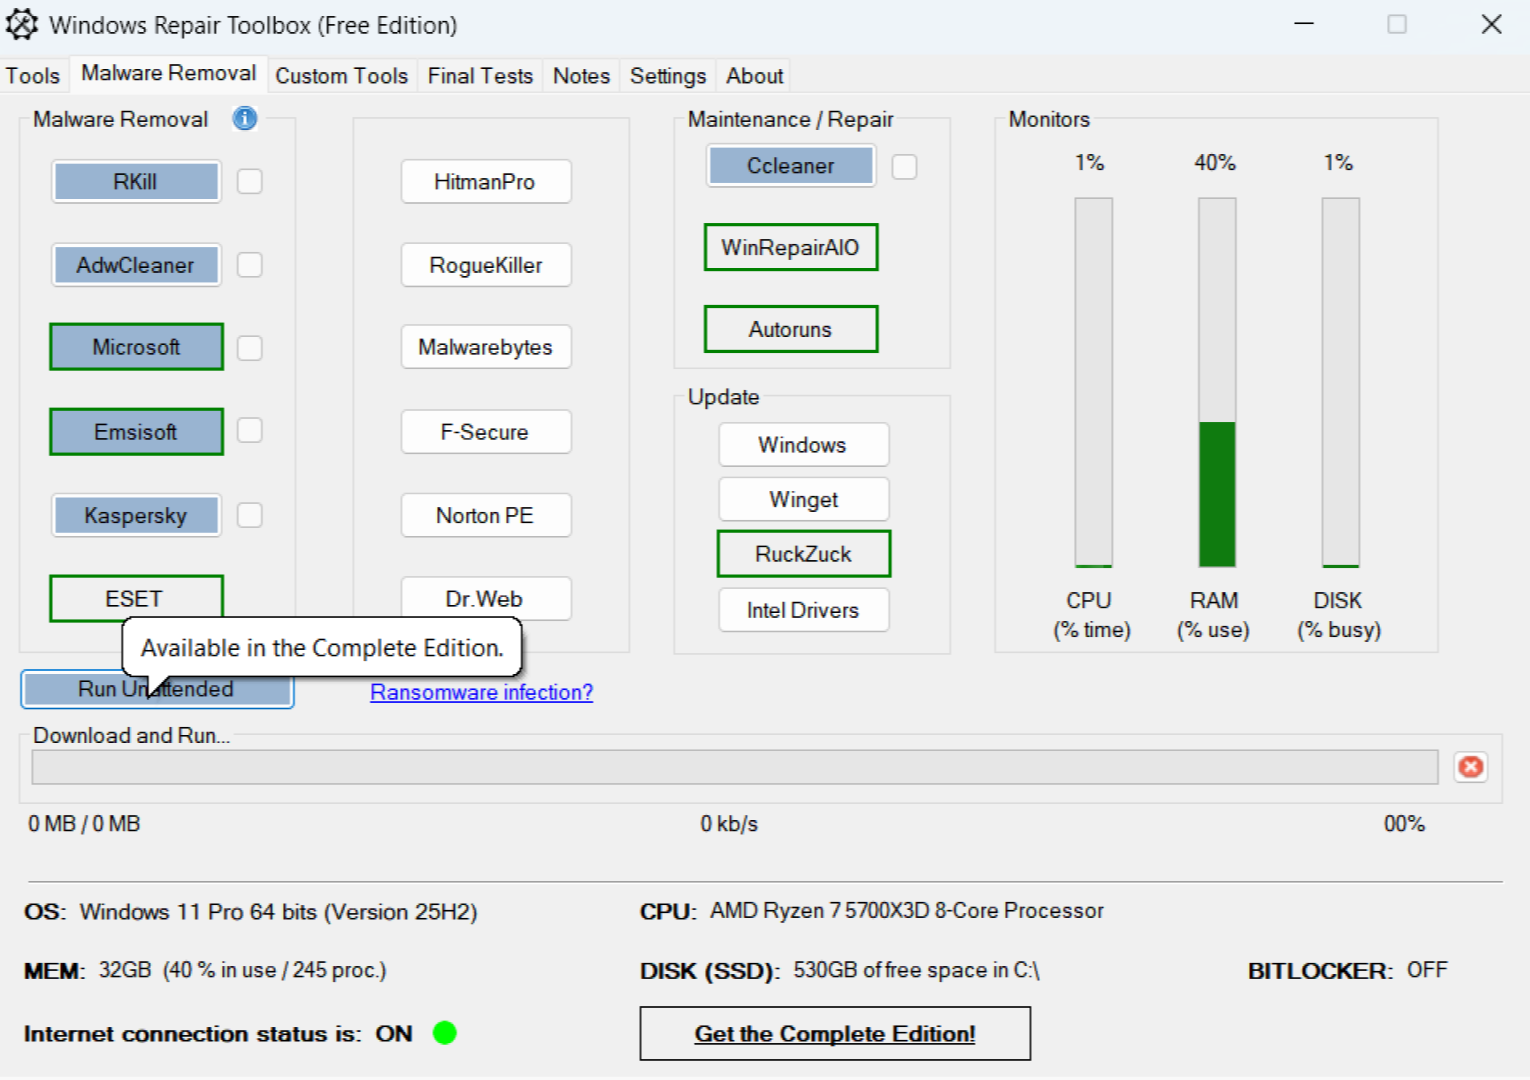This screenshot has width=1530, height=1080.
Task: Click the blue info icon beside Malware Removal
Action: pos(245,118)
